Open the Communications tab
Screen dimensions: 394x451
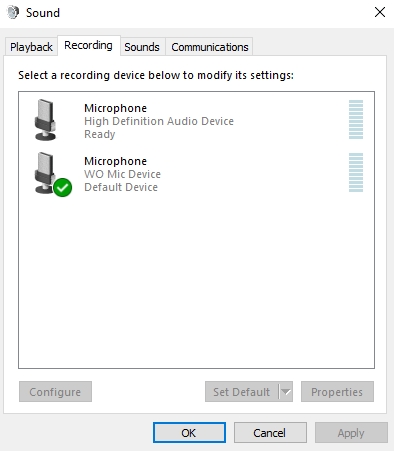coord(210,47)
